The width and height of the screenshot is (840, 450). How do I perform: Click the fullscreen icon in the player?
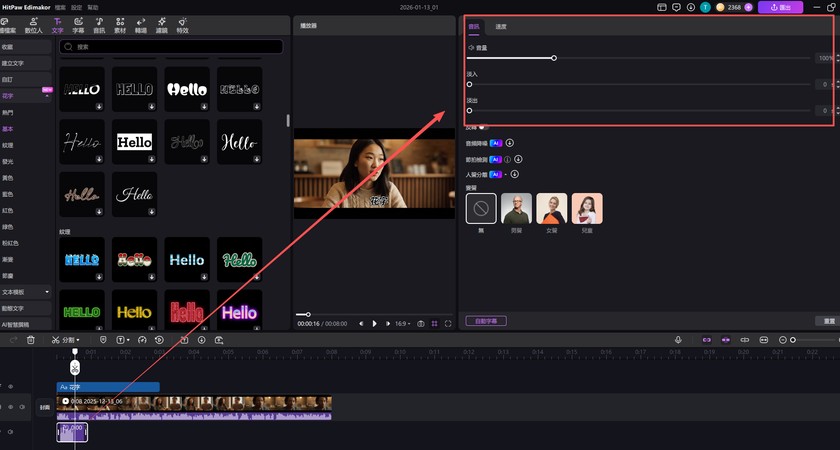pos(448,323)
